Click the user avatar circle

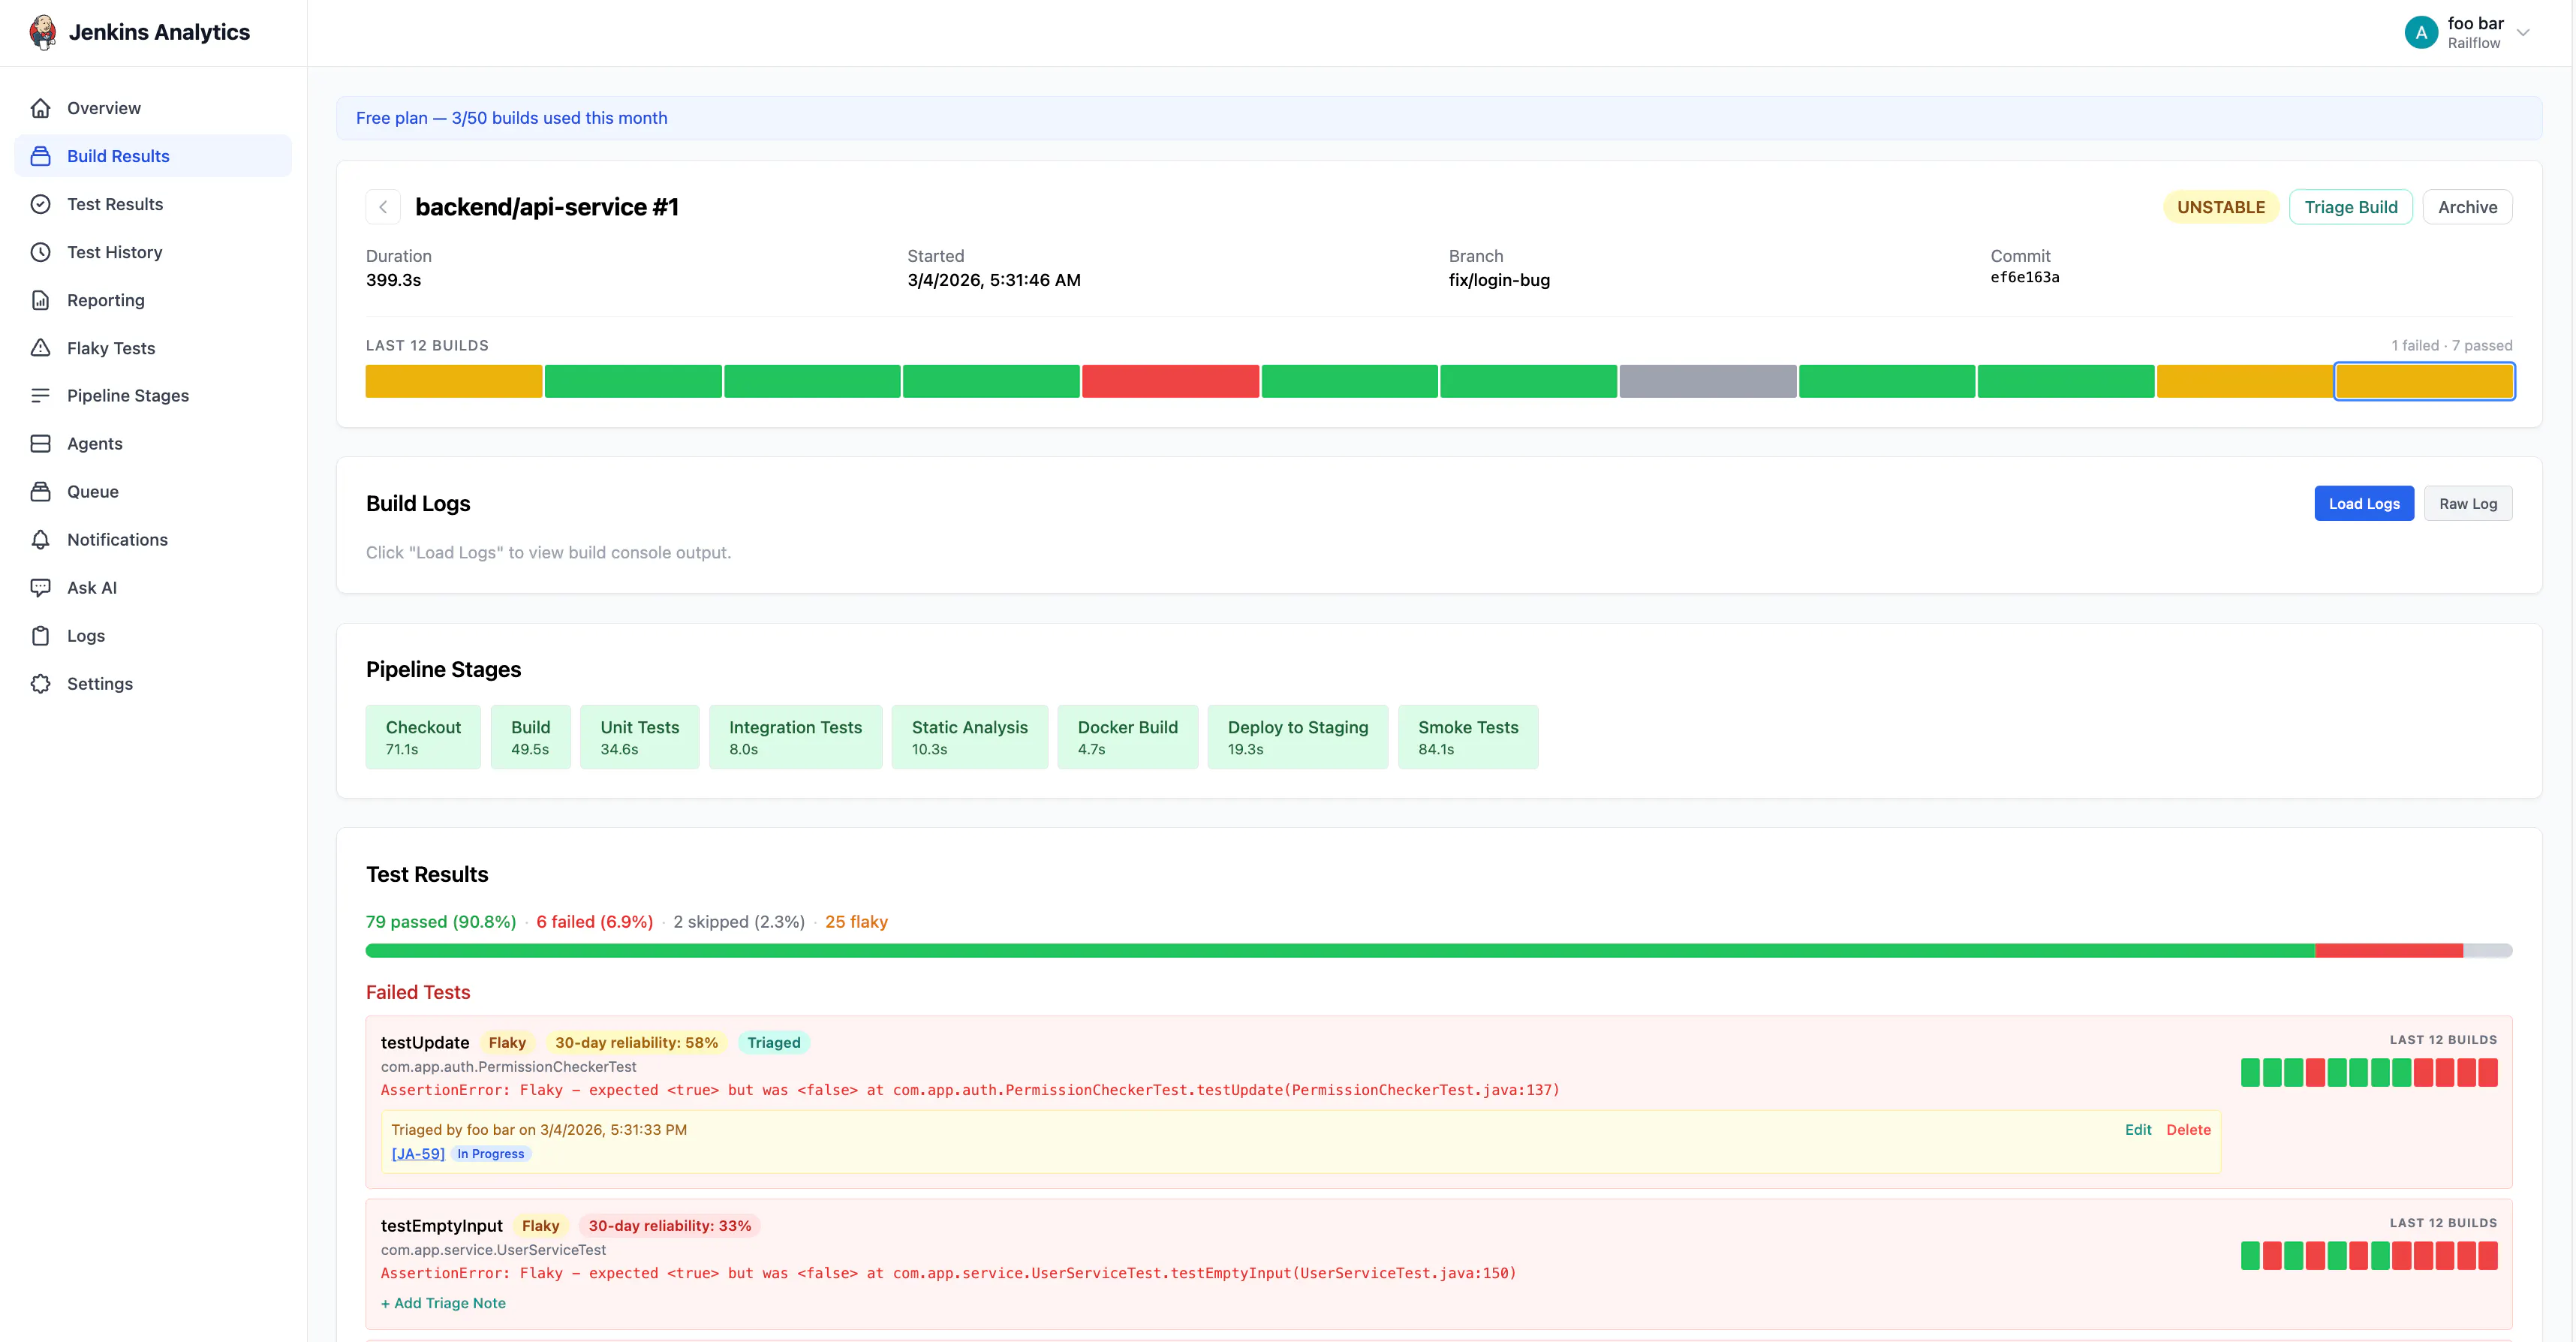point(2420,32)
